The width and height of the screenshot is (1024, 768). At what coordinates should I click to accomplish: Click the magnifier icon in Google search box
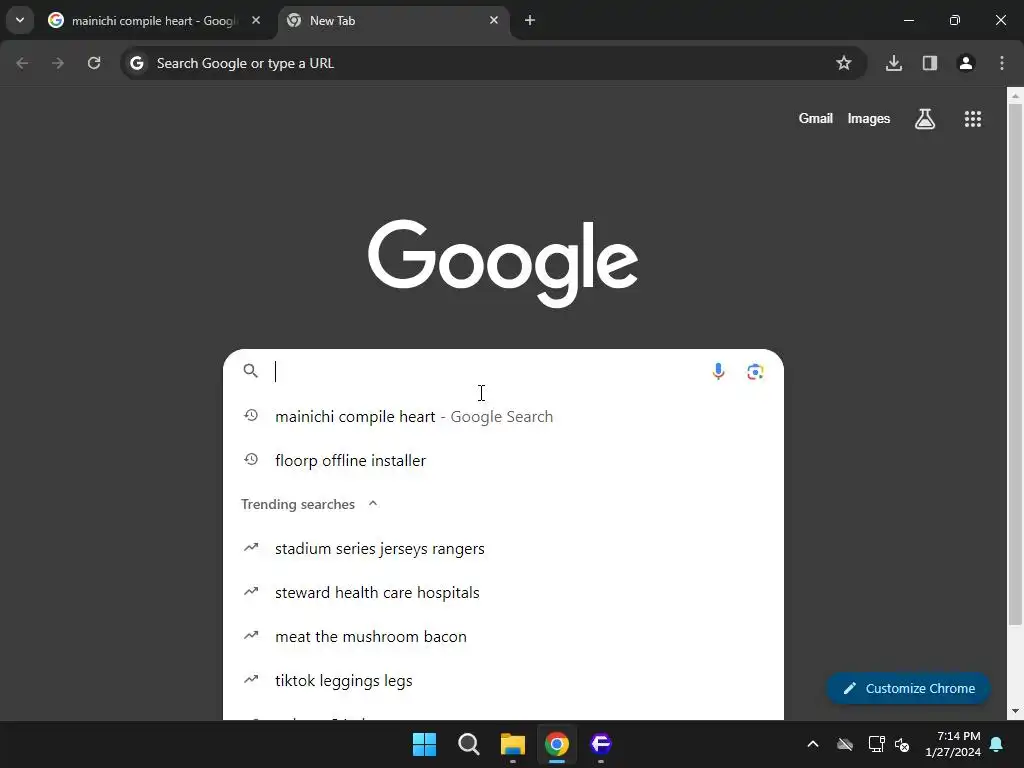point(251,371)
